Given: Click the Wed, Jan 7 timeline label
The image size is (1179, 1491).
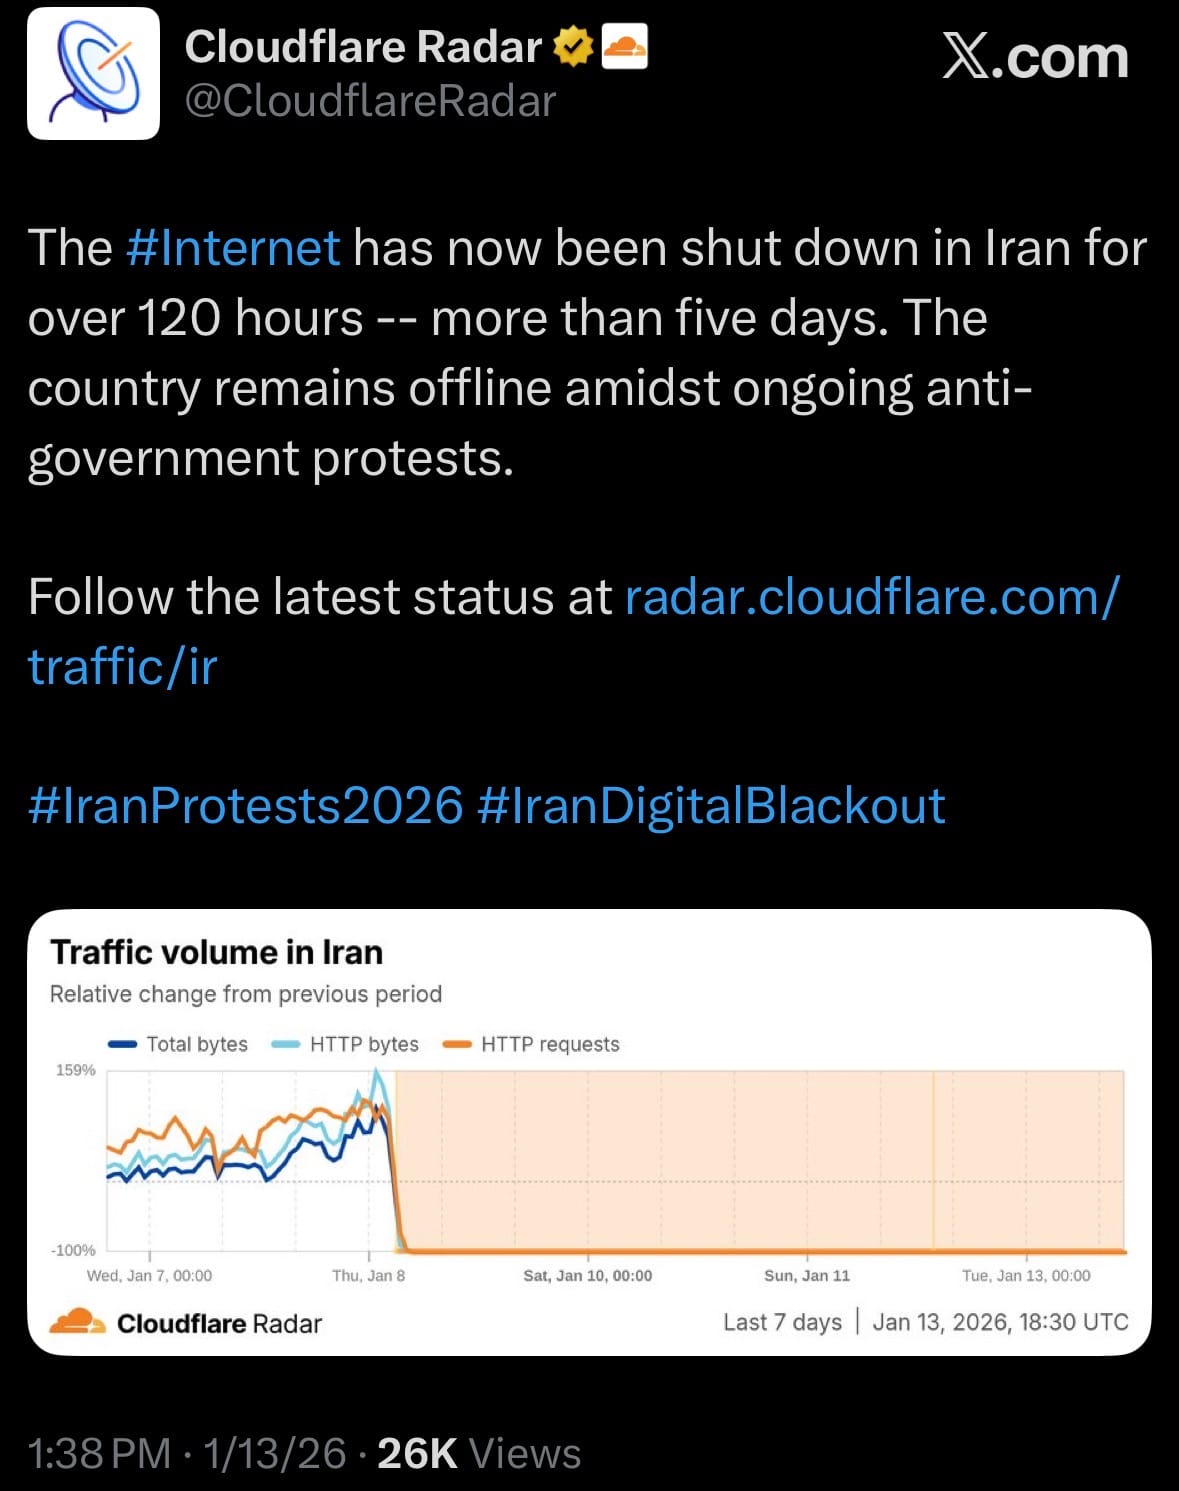Looking at the screenshot, I should pyautogui.click(x=149, y=1276).
